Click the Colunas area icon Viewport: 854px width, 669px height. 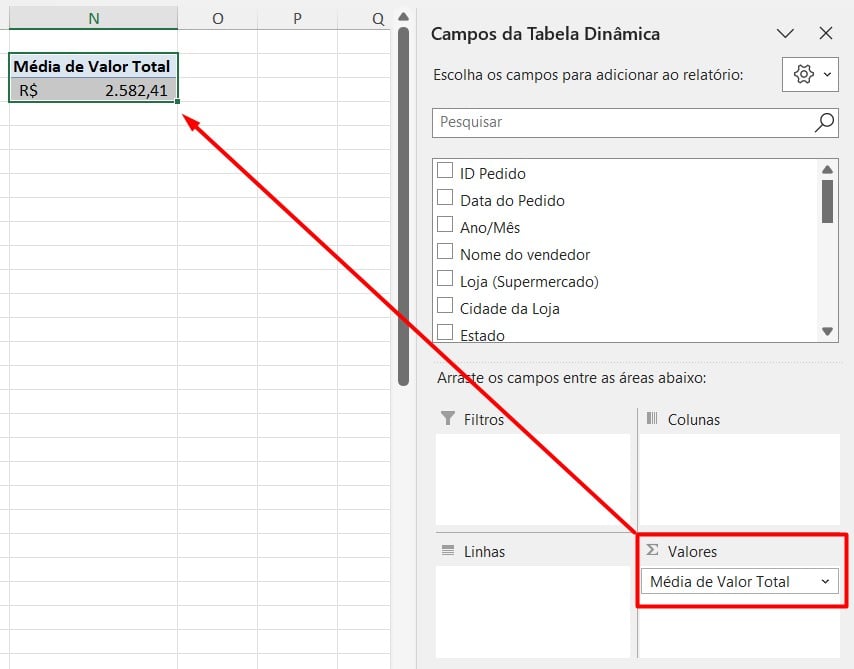point(652,419)
